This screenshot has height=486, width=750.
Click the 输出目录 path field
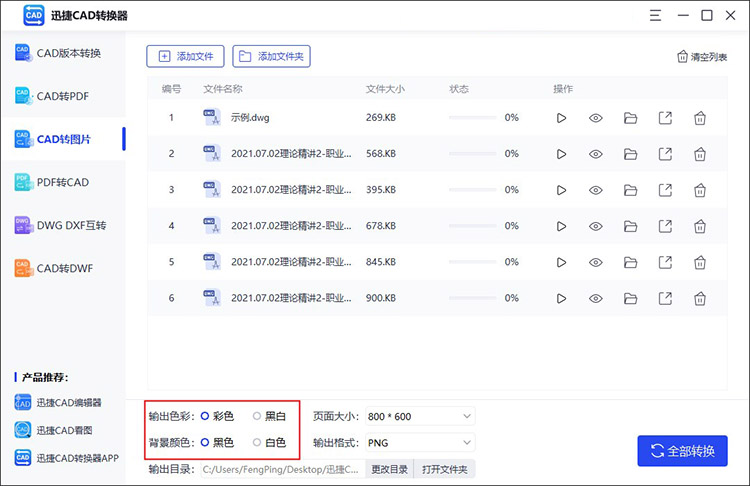click(x=283, y=469)
